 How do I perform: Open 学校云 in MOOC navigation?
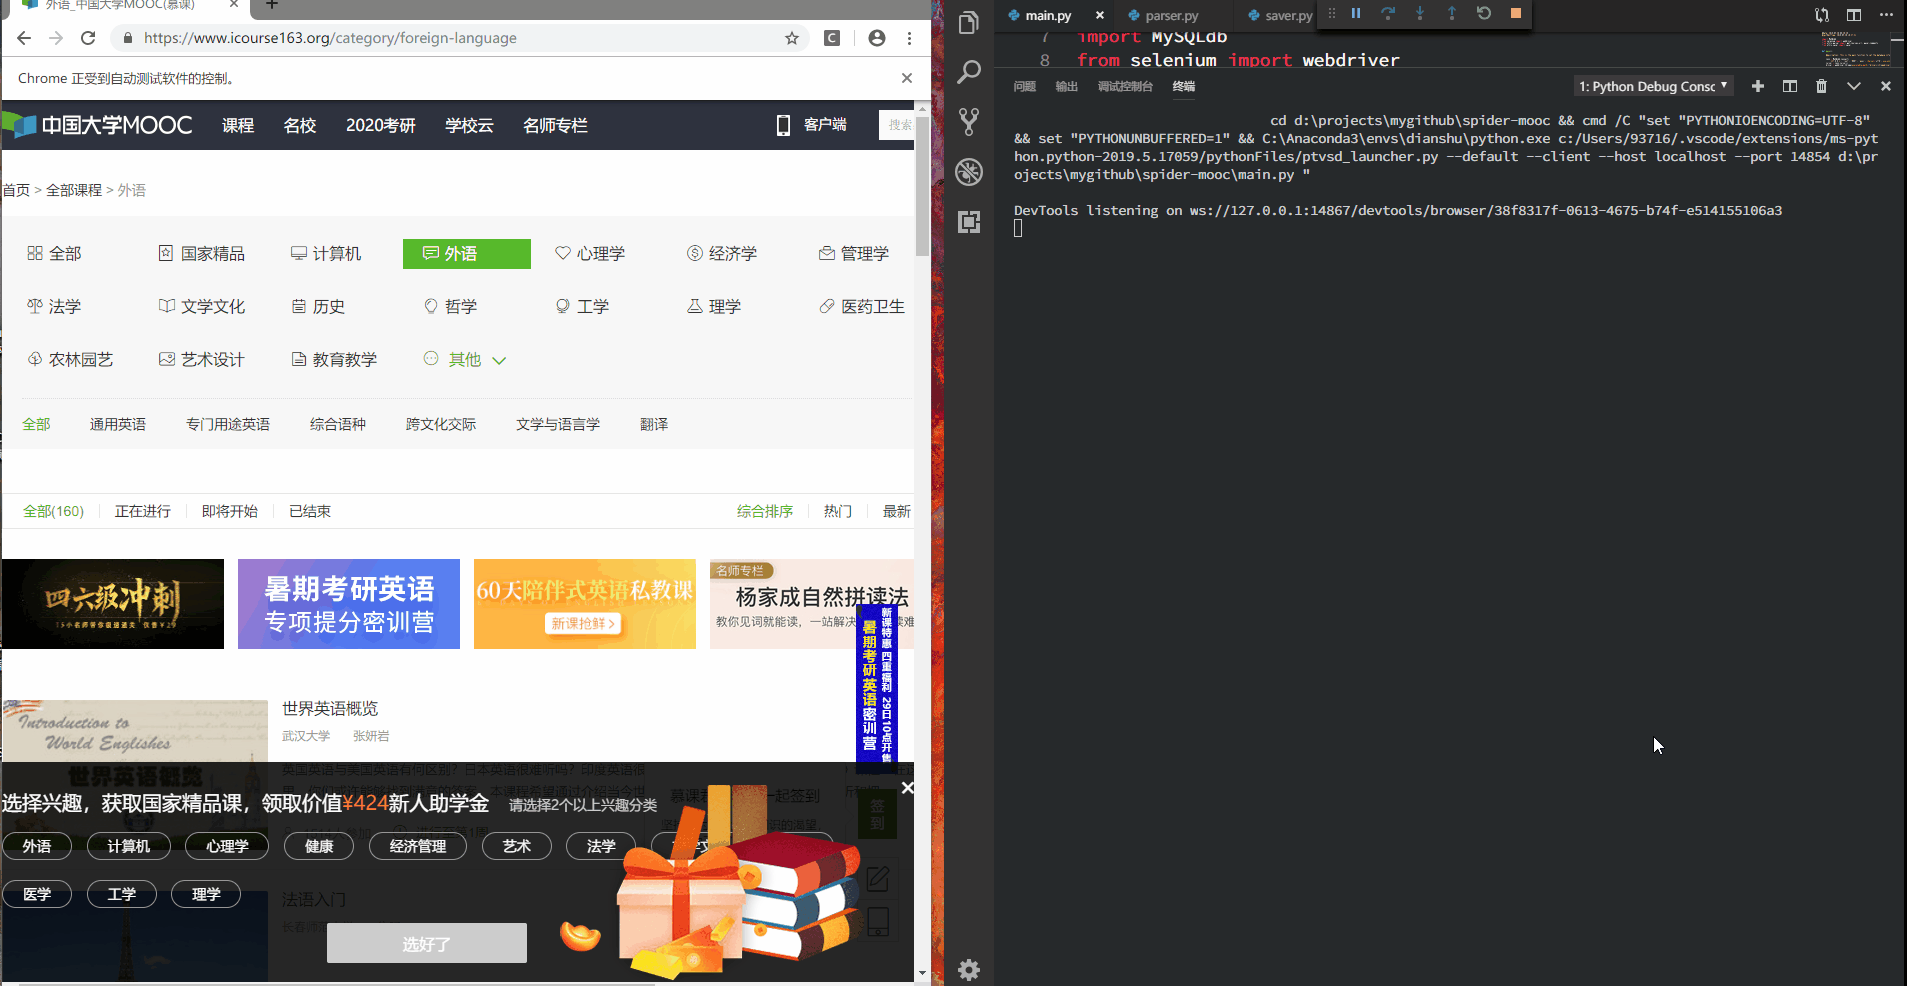(x=469, y=125)
